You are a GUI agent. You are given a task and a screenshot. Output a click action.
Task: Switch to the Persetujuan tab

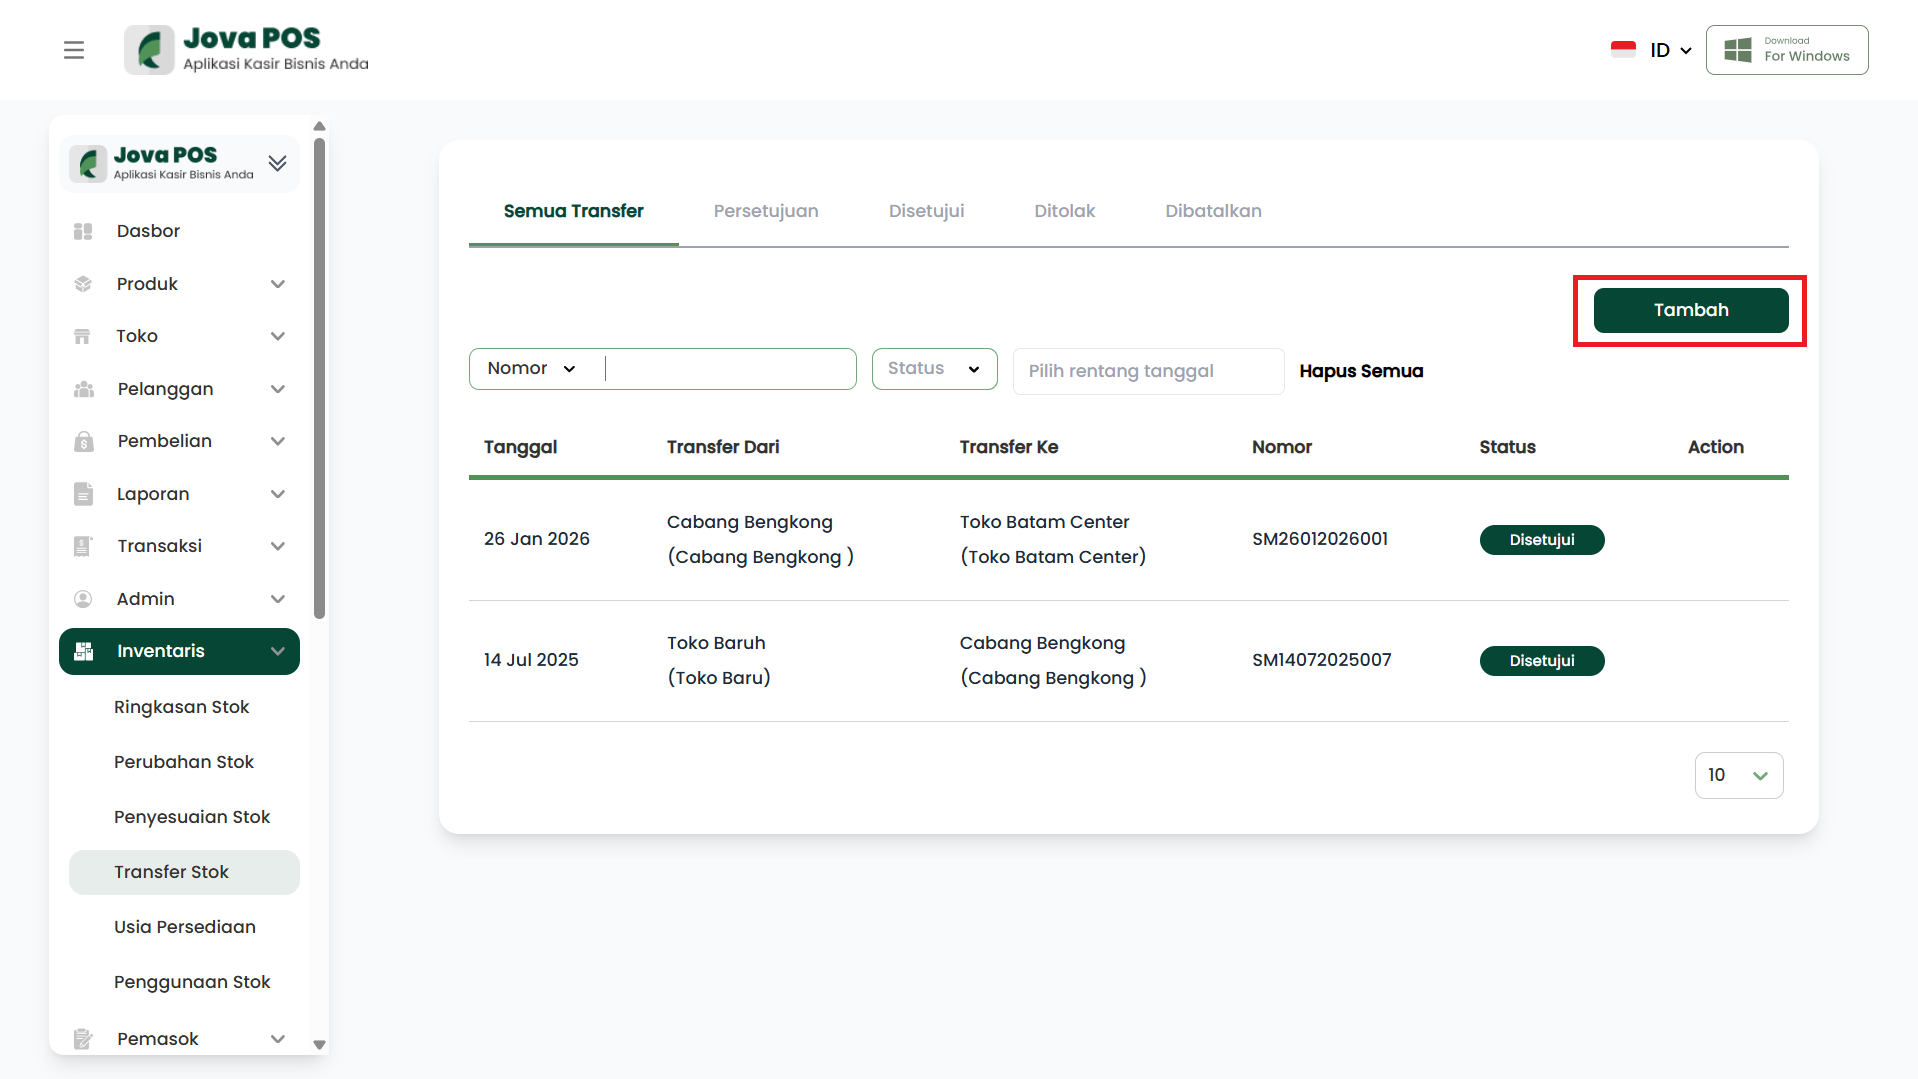(x=766, y=211)
